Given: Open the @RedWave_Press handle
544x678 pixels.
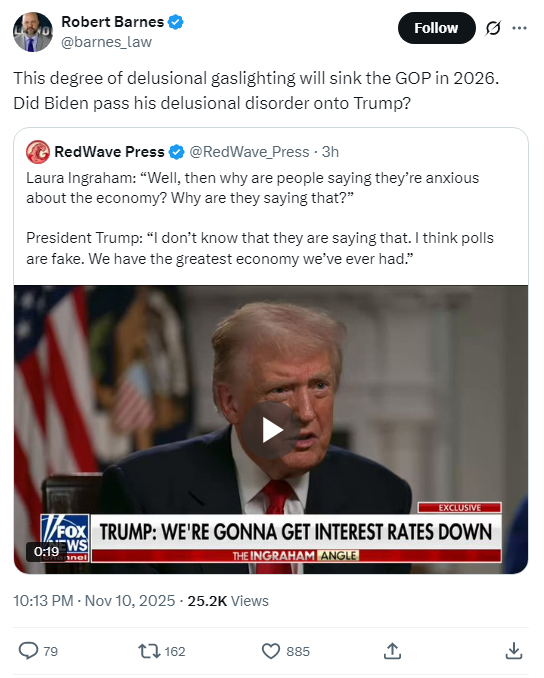Looking at the screenshot, I should coord(250,152).
